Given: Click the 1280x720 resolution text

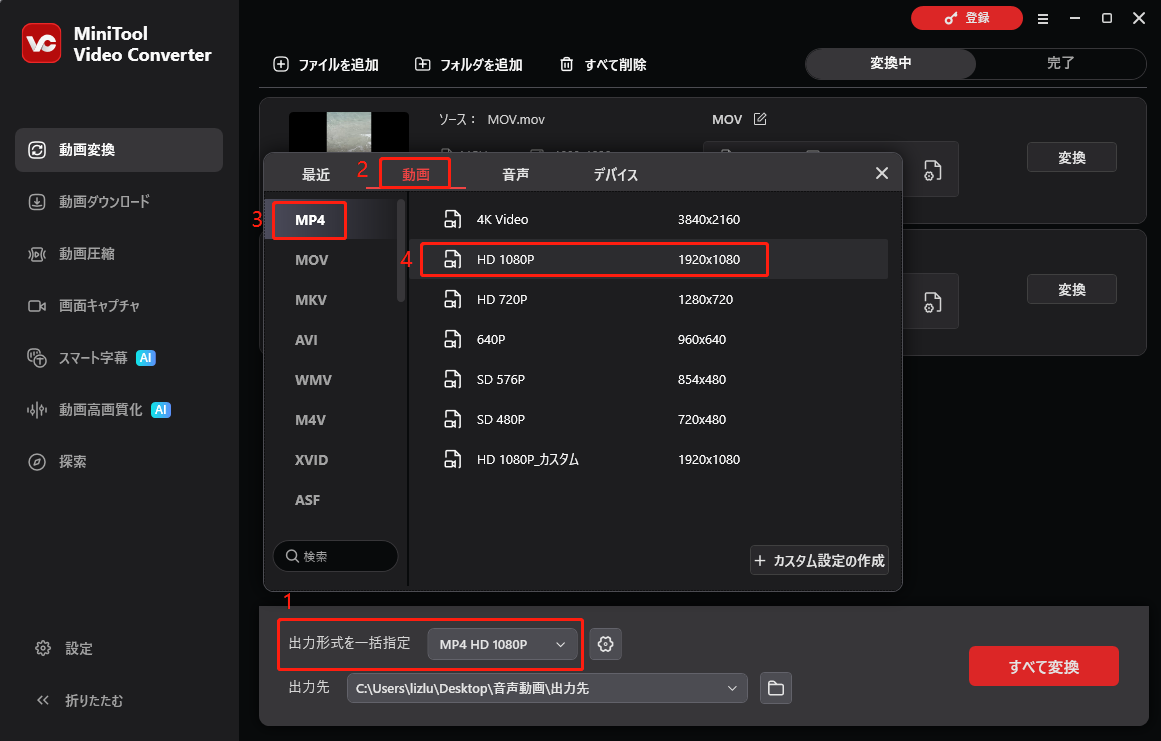Looking at the screenshot, I should pyautogui.click(x=705, y=299).
